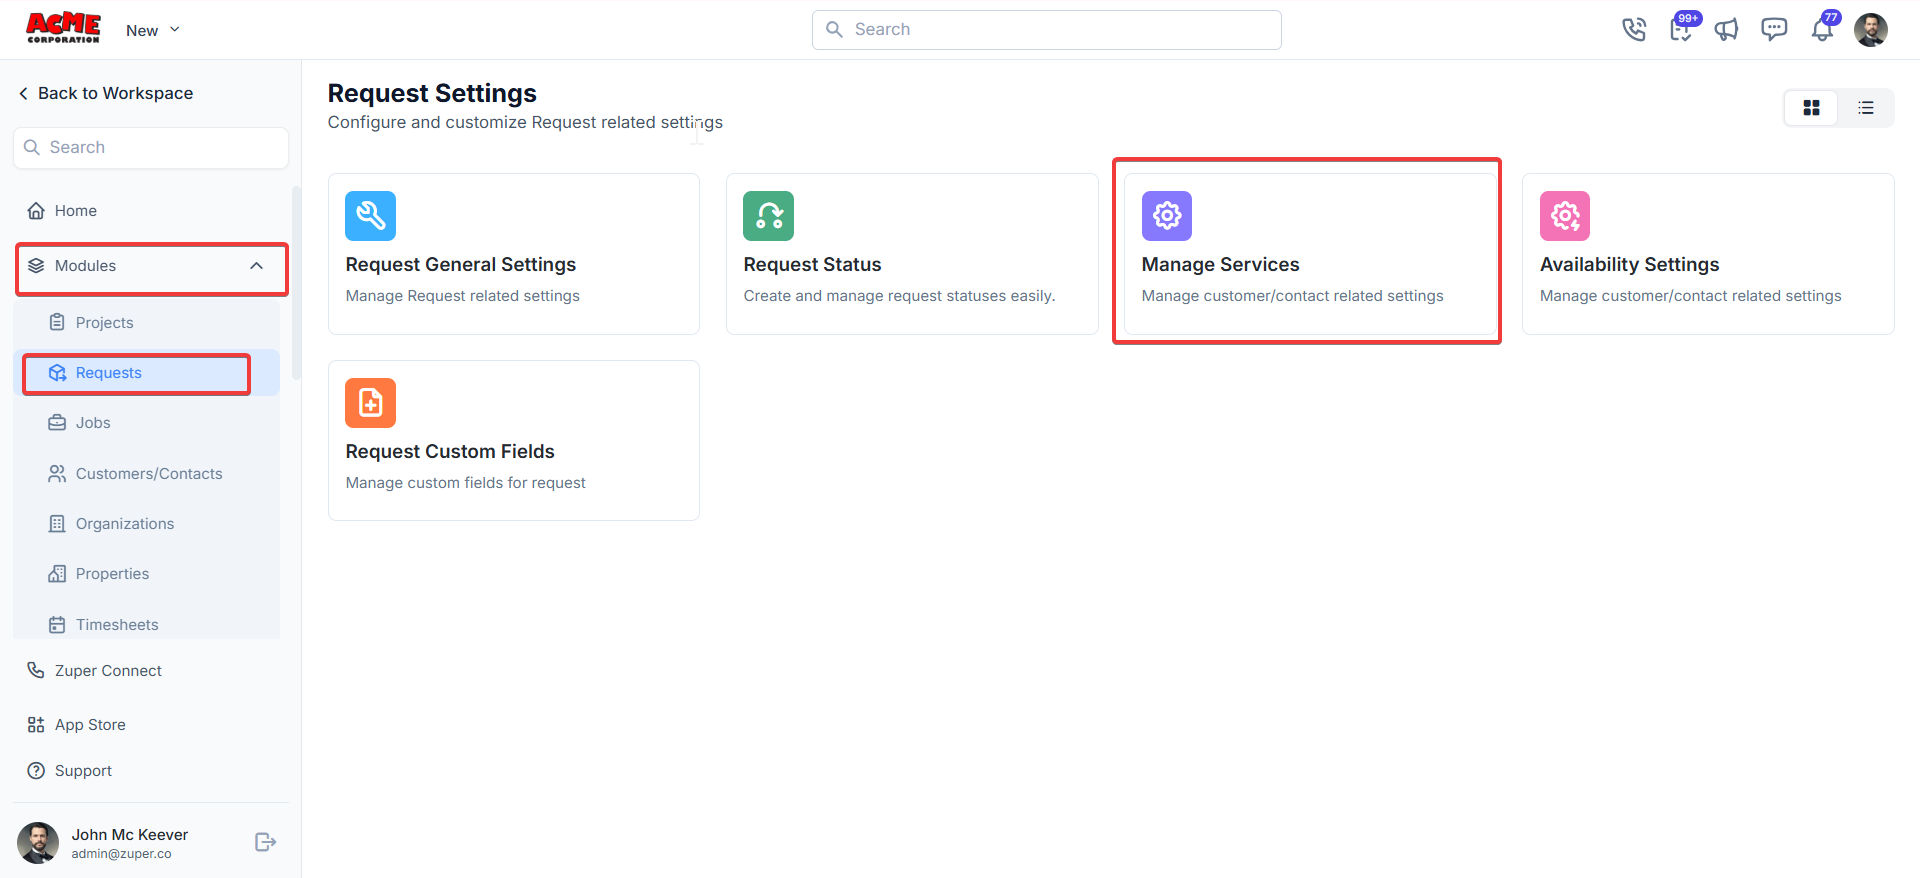Click the Home house icon
1920x878 pixels.
(36, 211)
